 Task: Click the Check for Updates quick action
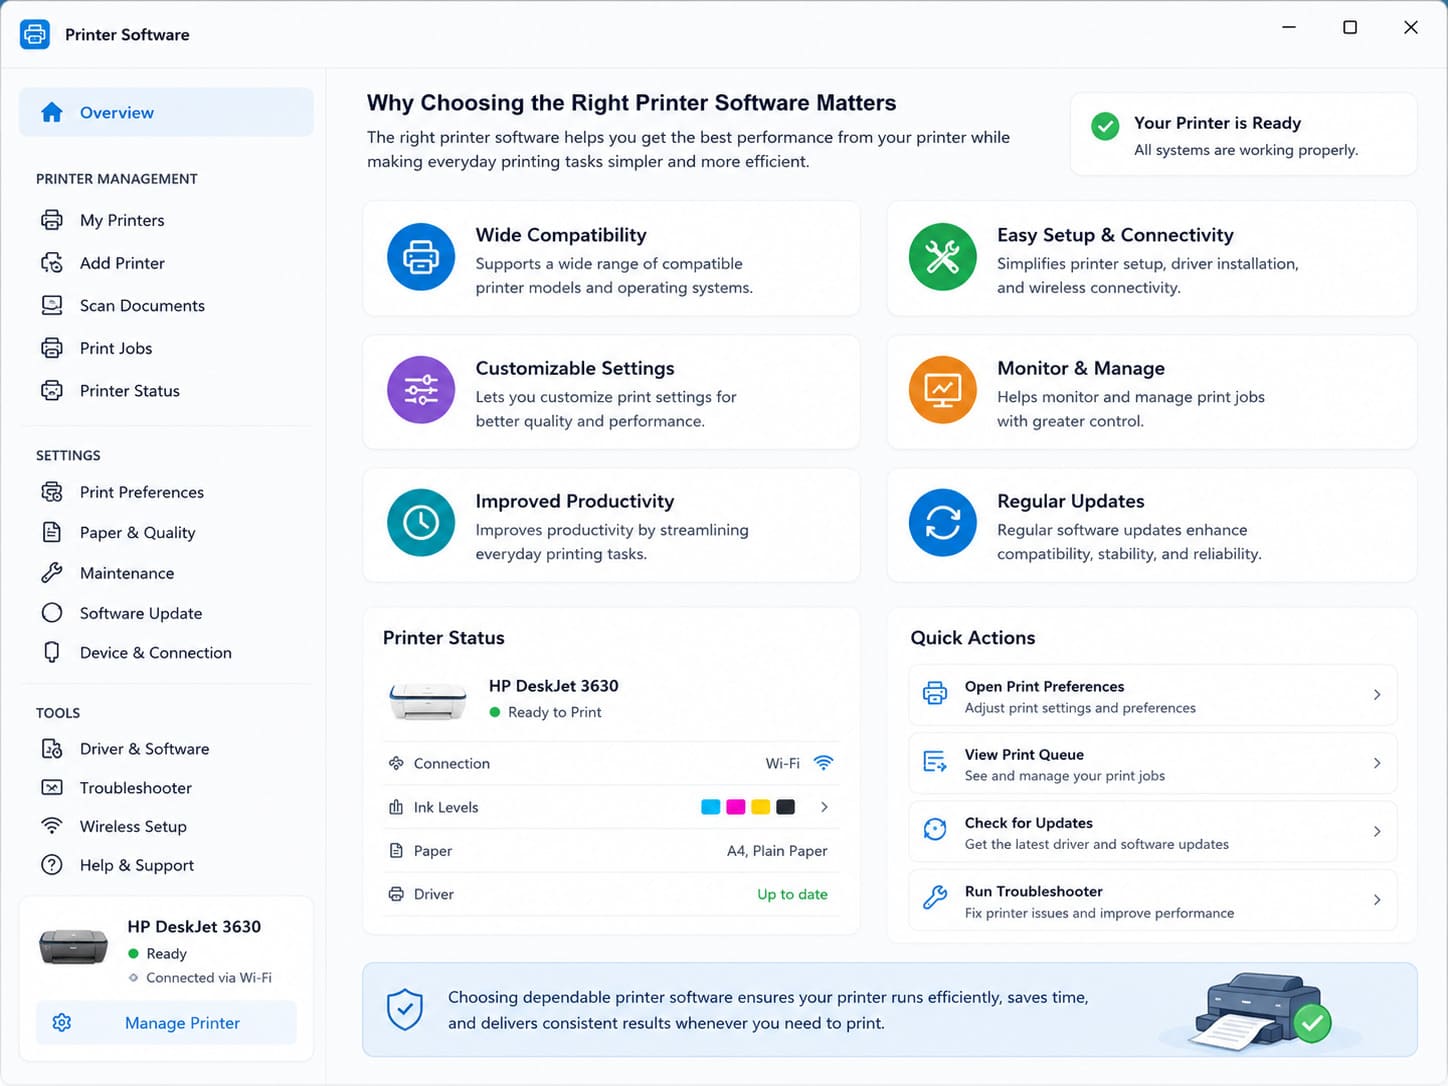pyautogui.click(x=1152, y=831)
